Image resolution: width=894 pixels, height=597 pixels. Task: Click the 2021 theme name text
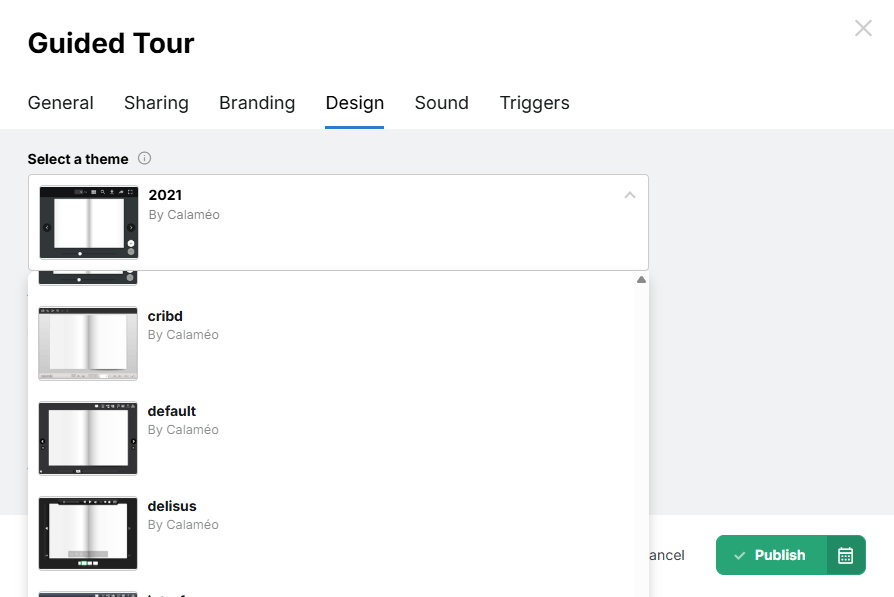tap(165, 195)
